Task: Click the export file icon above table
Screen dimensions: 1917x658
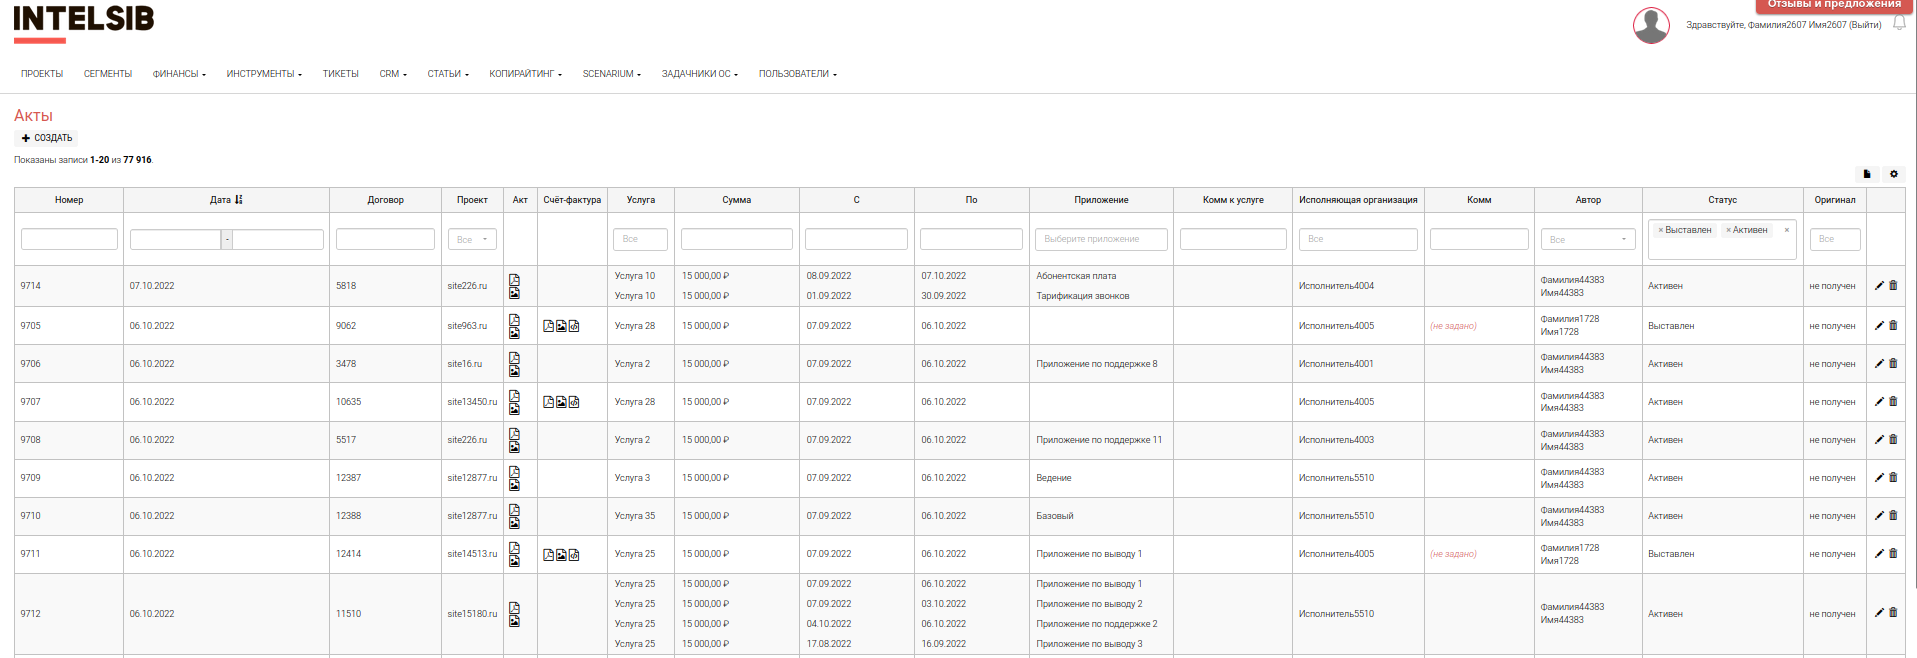Action: coord(1866,174)
